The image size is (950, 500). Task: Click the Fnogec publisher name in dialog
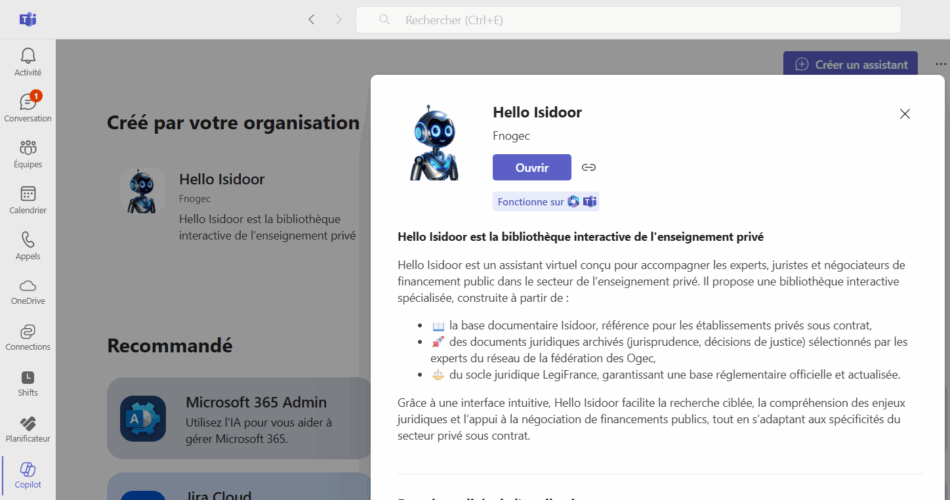coord(511,136)
